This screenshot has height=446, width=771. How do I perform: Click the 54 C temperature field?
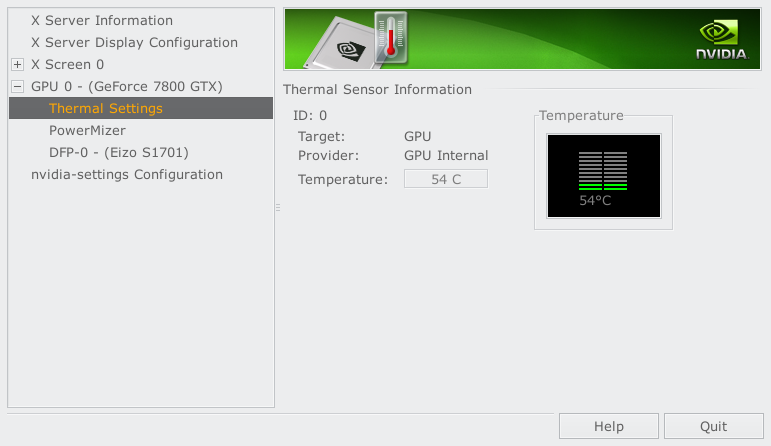pyautogui.click(x=446, y=179)
